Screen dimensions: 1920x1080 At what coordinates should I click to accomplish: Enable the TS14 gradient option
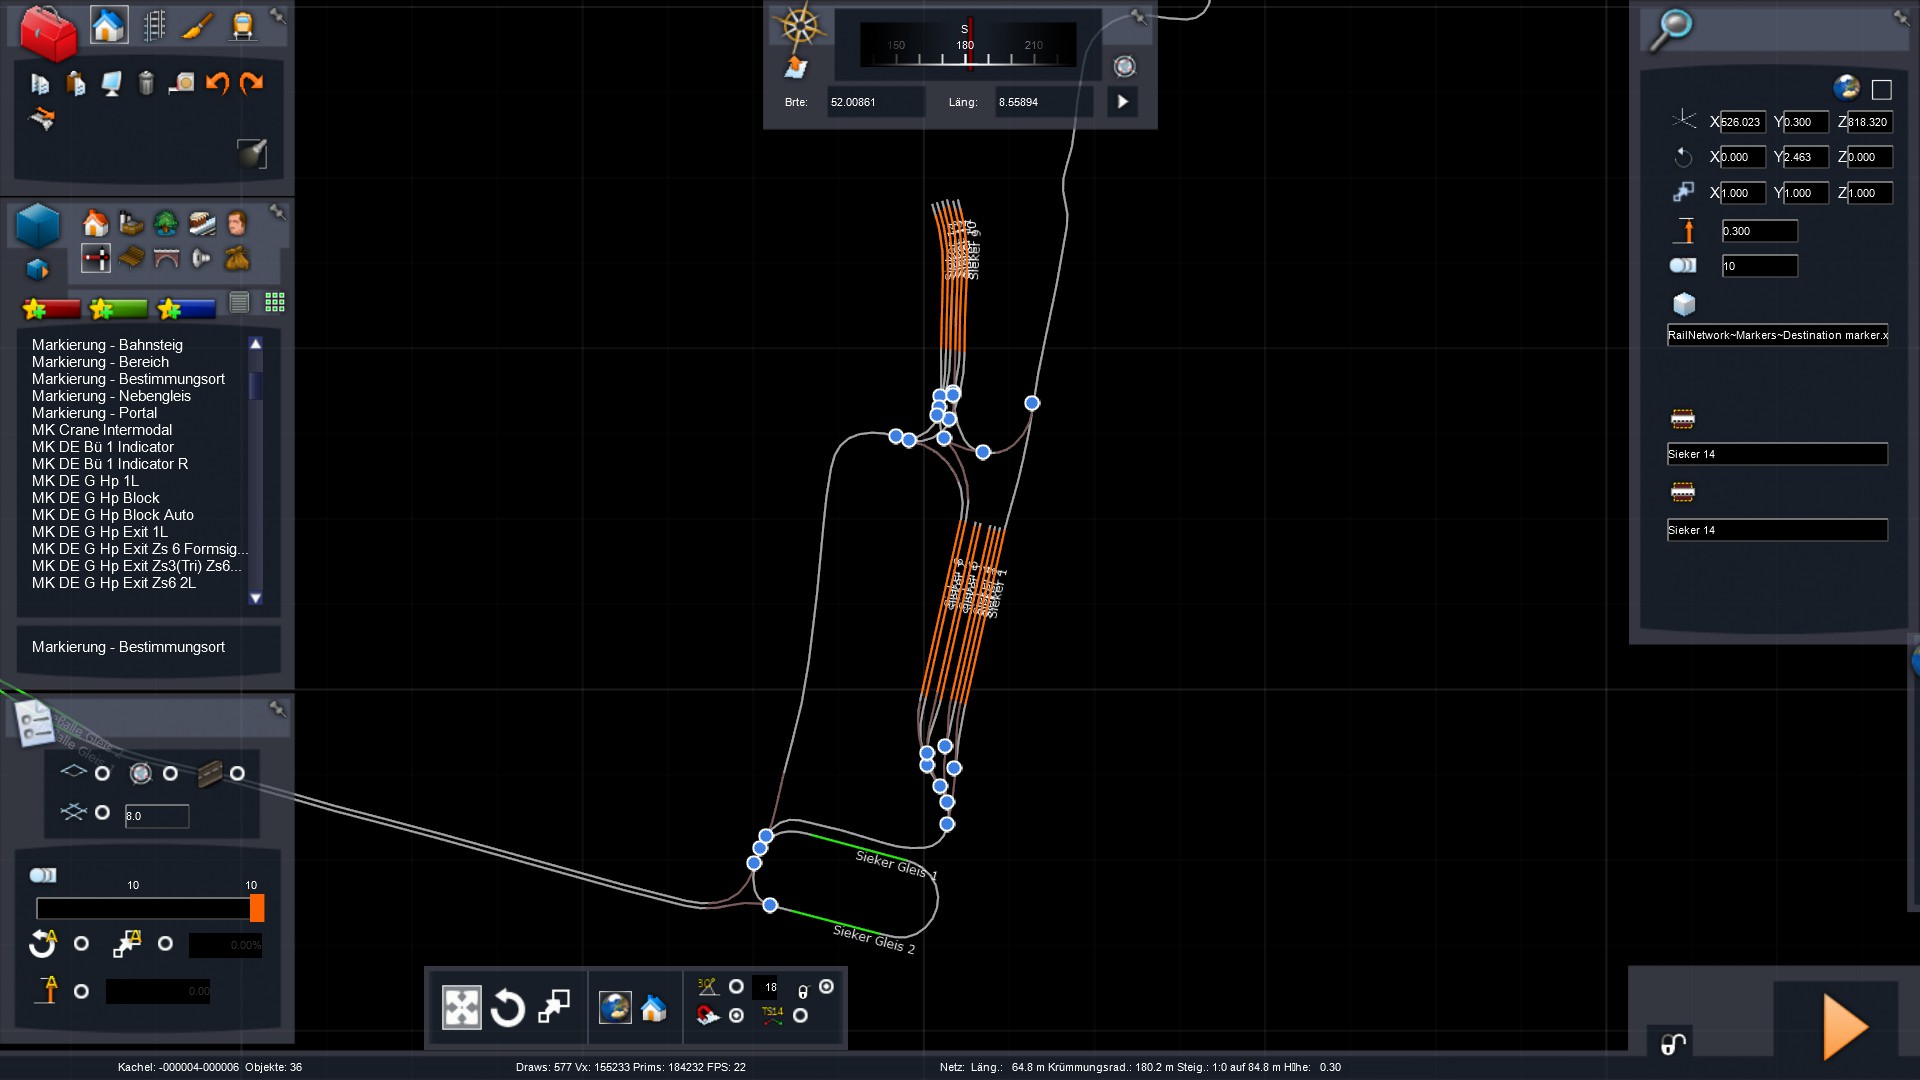coord(800,1016)
